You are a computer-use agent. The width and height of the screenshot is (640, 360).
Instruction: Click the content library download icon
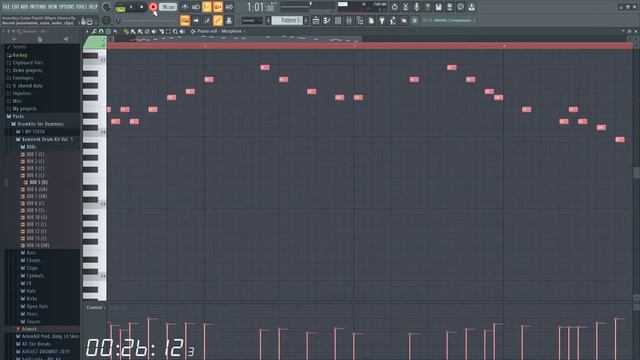(471, 7)
